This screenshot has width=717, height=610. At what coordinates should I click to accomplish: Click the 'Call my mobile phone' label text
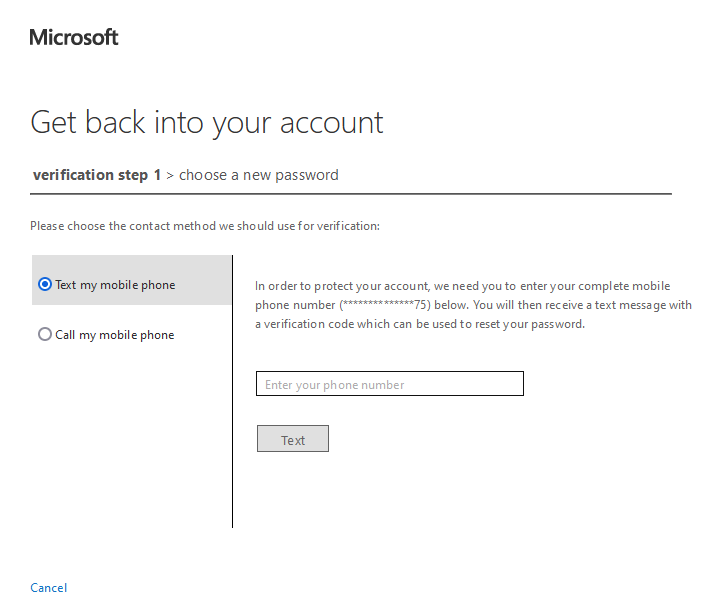[115, 335]
